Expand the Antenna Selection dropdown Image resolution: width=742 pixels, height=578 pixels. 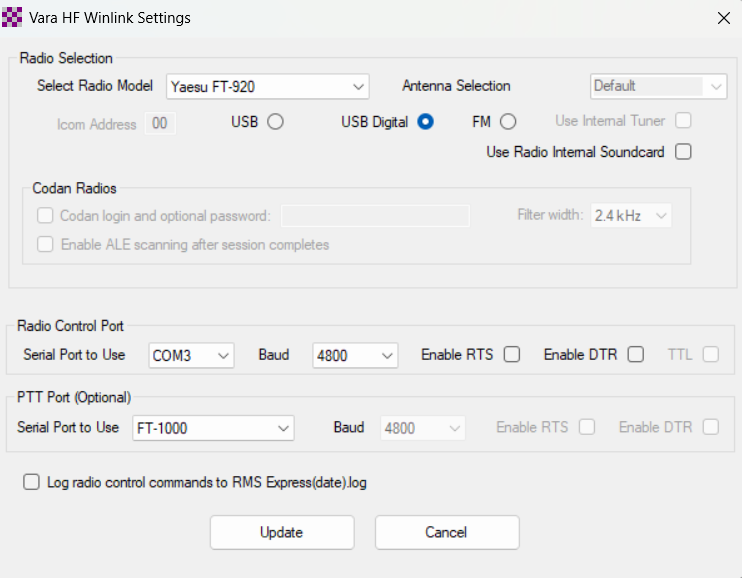[x=658, y=87]
